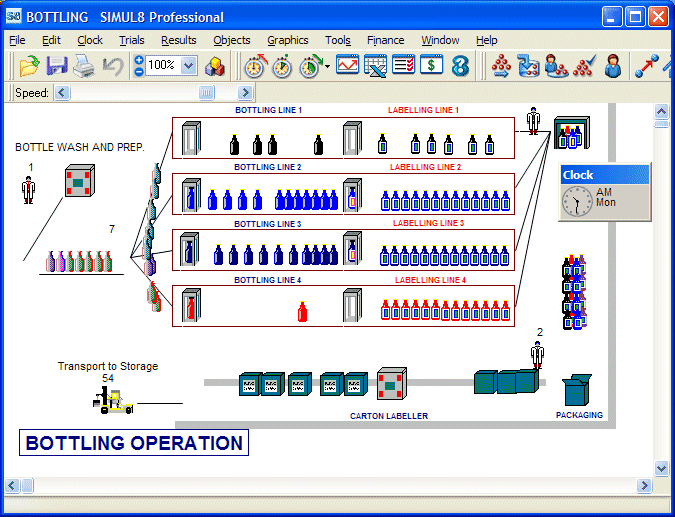Click the Print icon in toolbar
This screenshot has height=517, width=675.
[x=84, y=66]
